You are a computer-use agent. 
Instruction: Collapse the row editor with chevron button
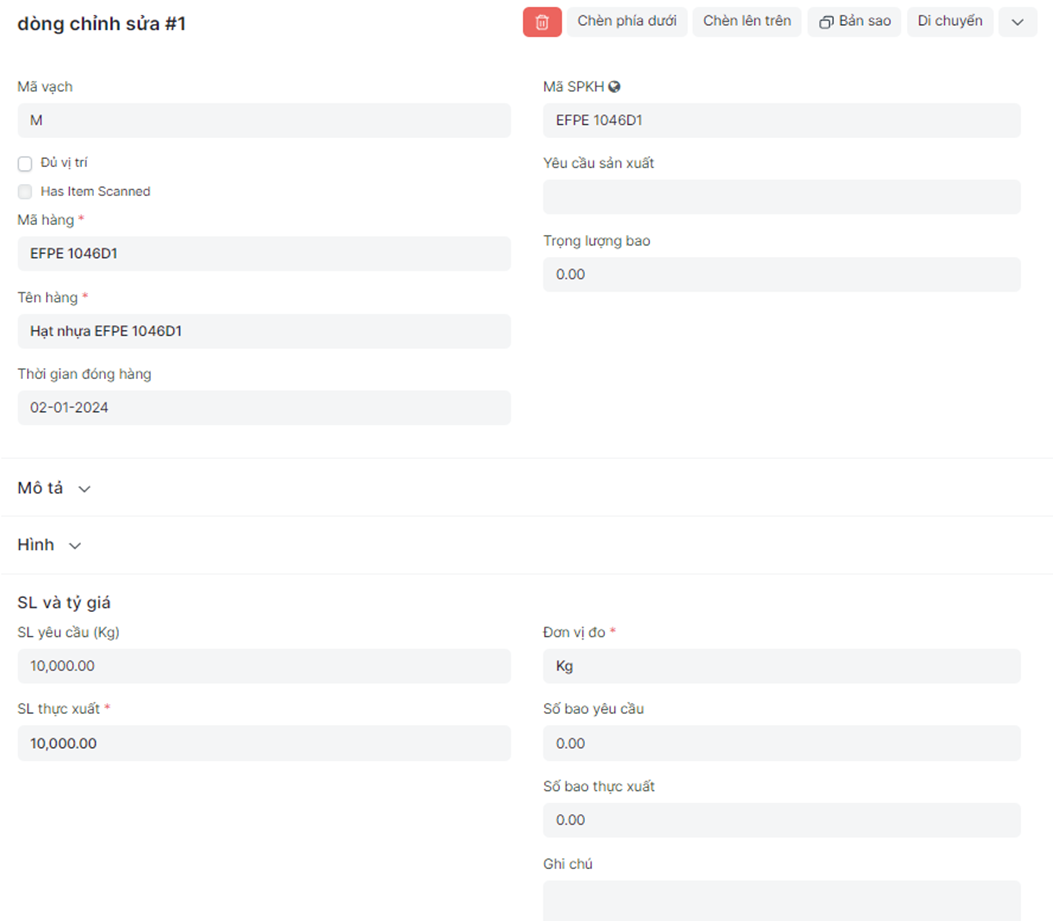[1017, 22]
